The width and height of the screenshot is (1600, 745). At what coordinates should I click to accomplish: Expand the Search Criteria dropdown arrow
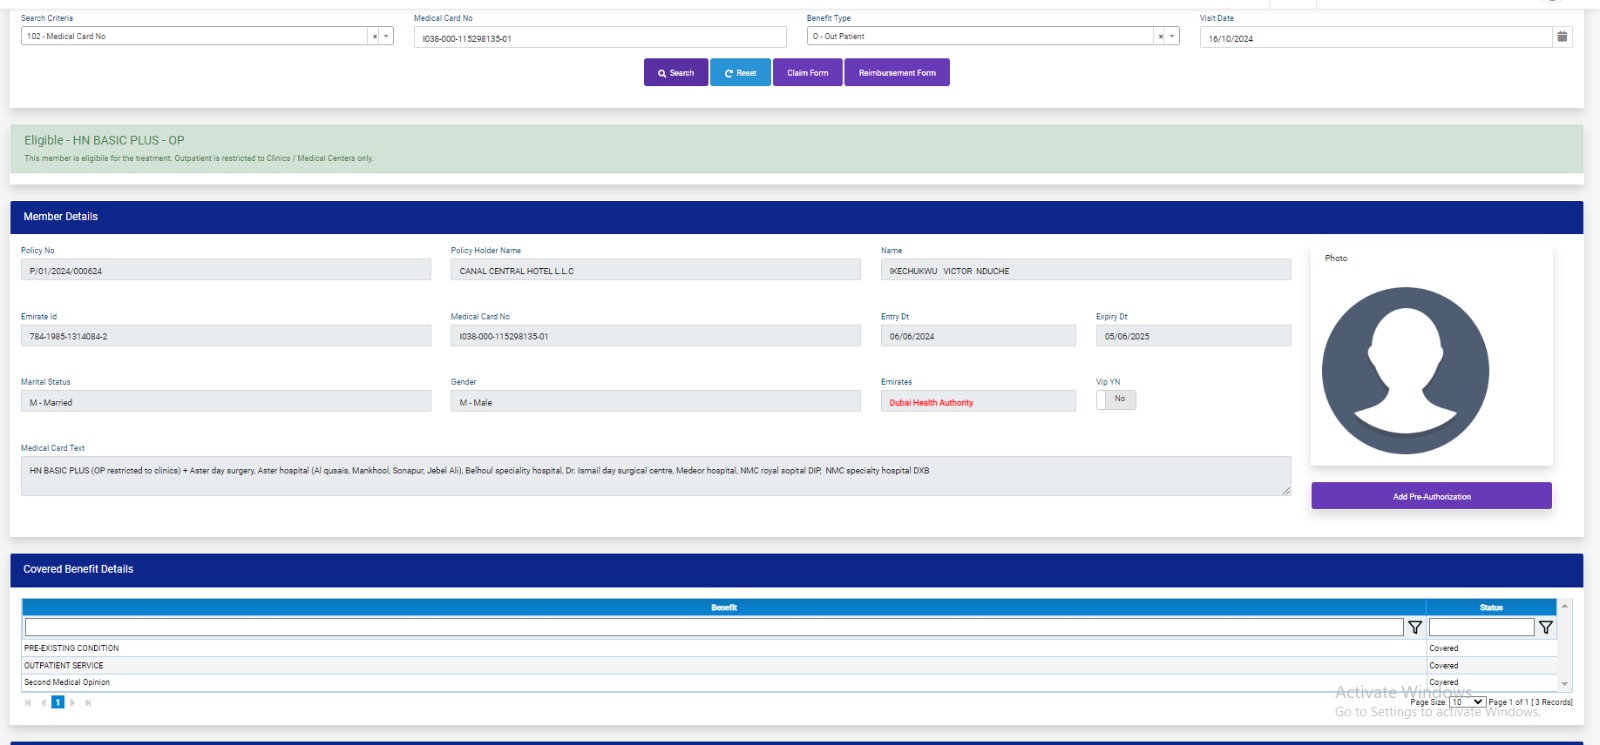[x=386, y=37]
